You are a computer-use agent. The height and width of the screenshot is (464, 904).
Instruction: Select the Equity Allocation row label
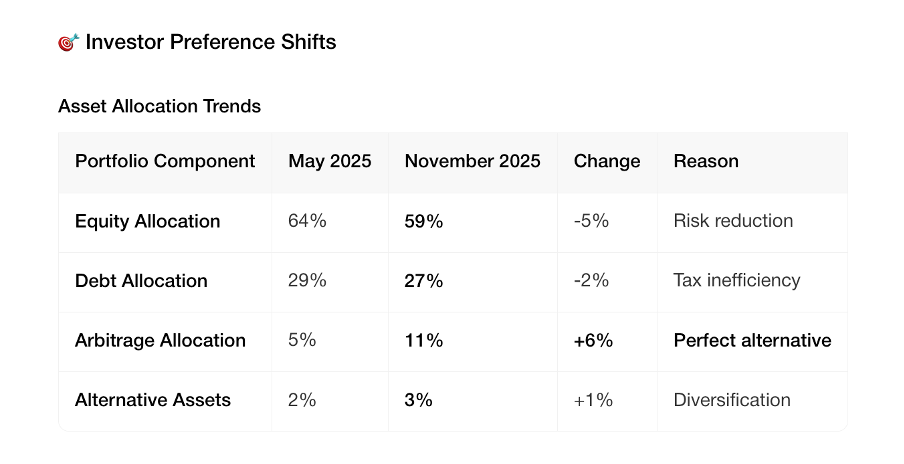click(x=147, y=221)
